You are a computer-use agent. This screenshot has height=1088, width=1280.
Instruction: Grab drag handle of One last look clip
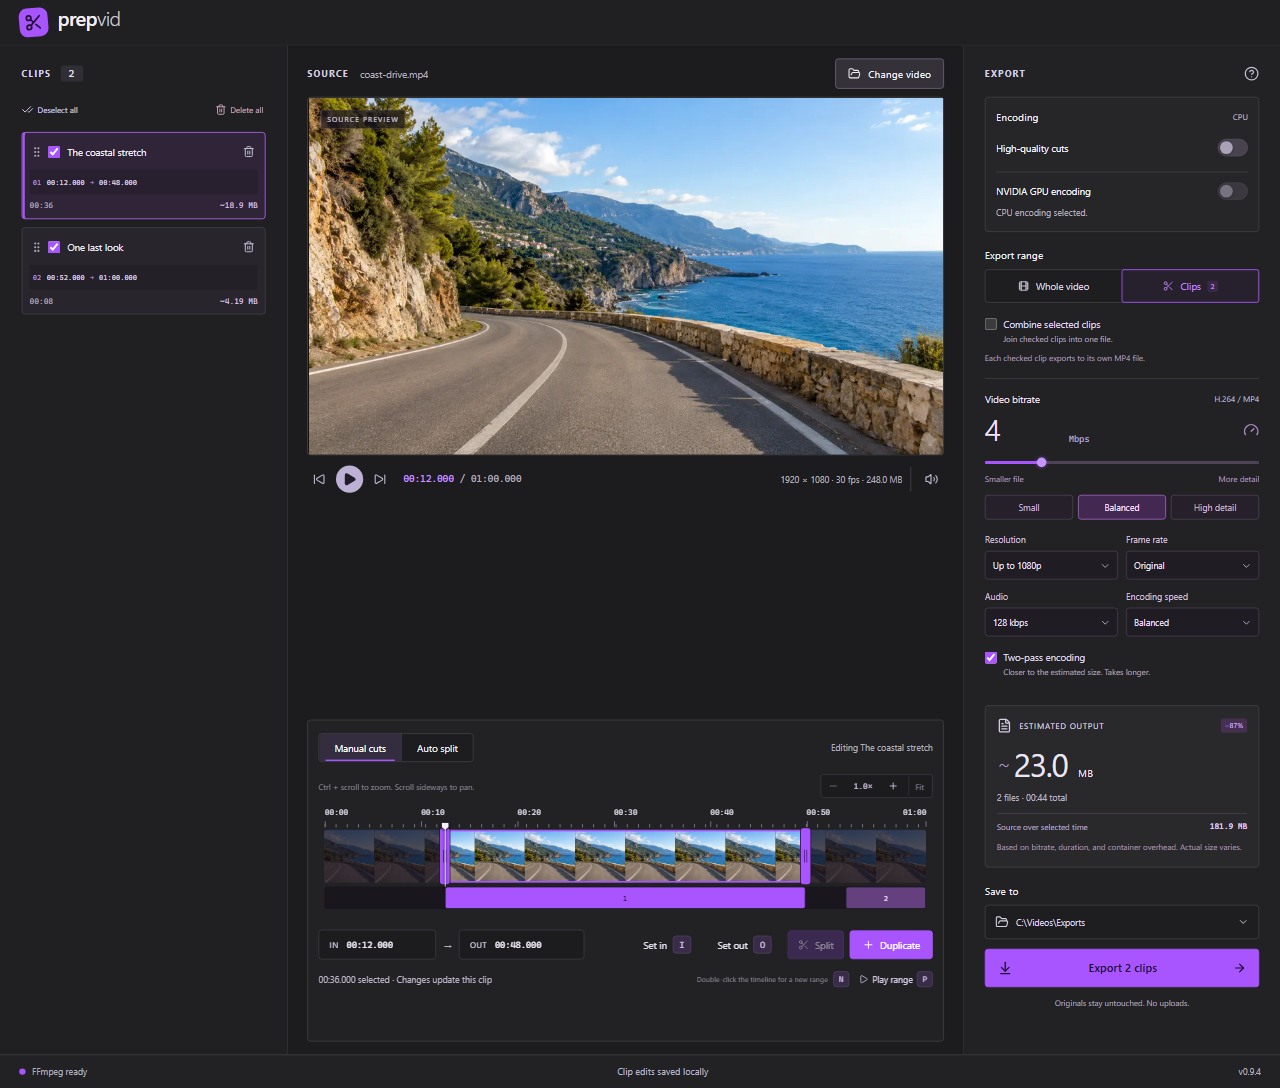pos(37,247)
